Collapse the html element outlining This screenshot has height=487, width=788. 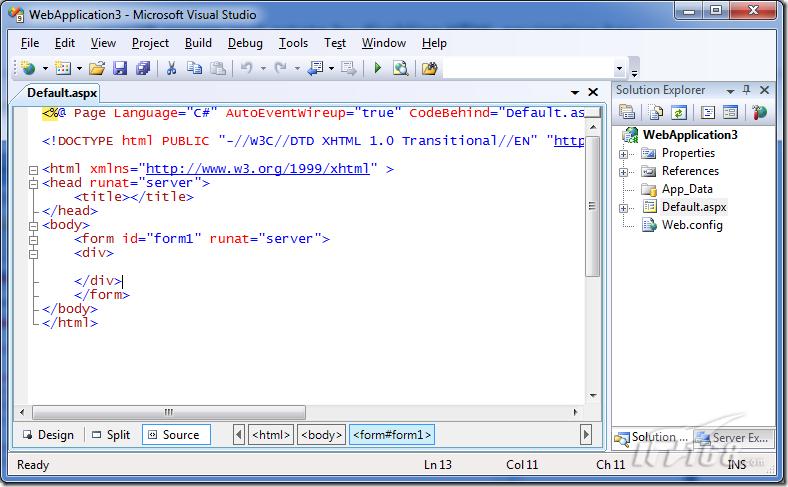(33, 170)
